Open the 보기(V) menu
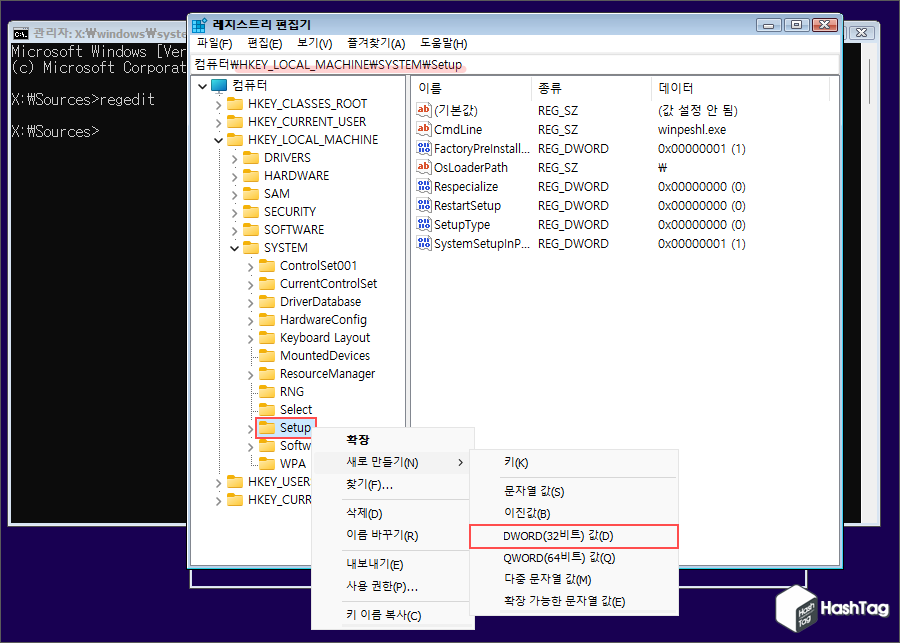Screen dimensions: 900x643 [x=315, y=44]
